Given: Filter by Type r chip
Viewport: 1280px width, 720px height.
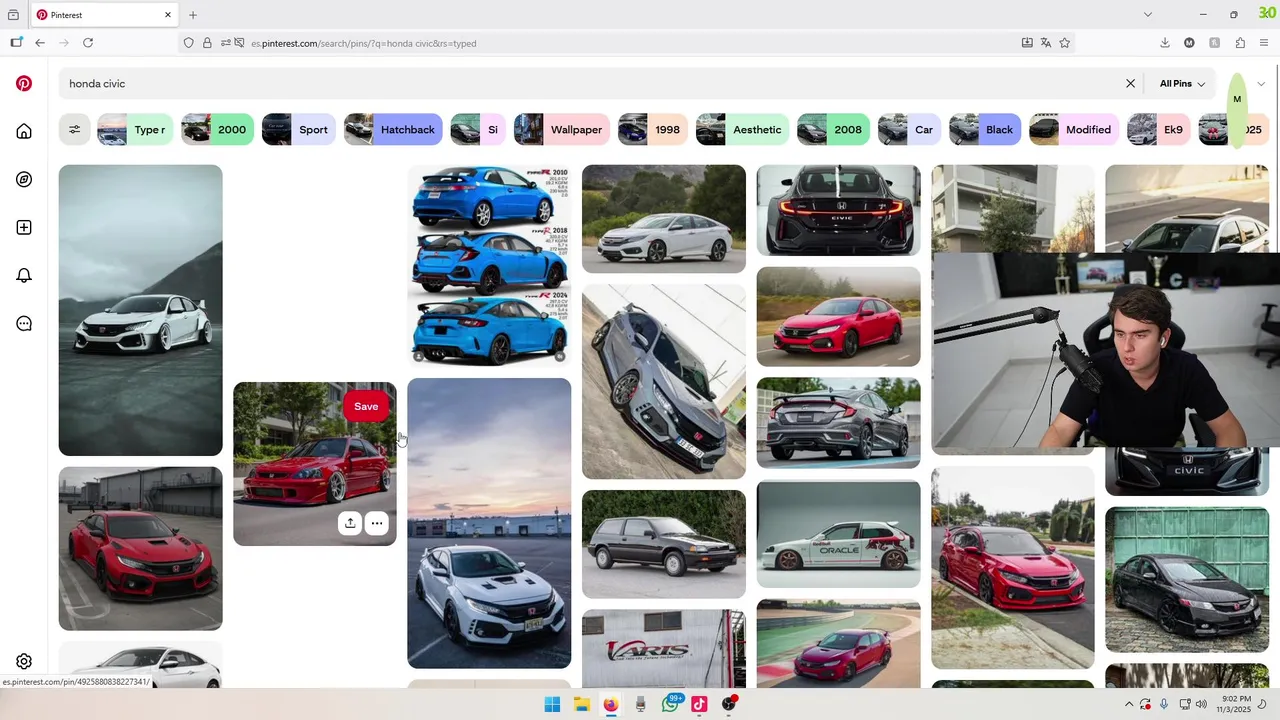Looking at the screenshot, I should (135, 130).
